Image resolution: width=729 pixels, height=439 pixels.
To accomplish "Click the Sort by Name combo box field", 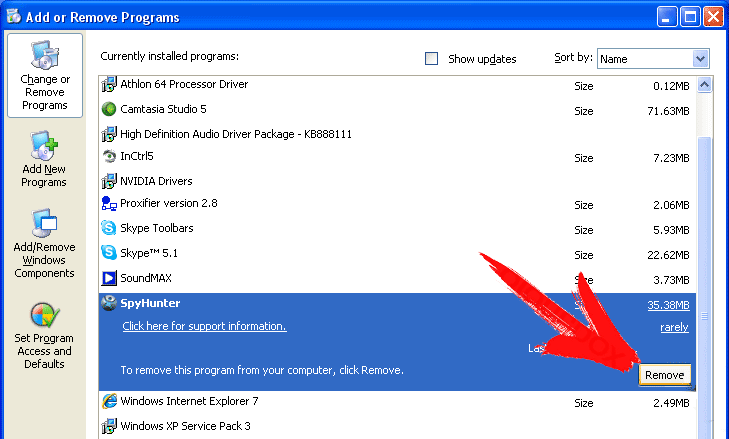I will click(x=653, y=59).
